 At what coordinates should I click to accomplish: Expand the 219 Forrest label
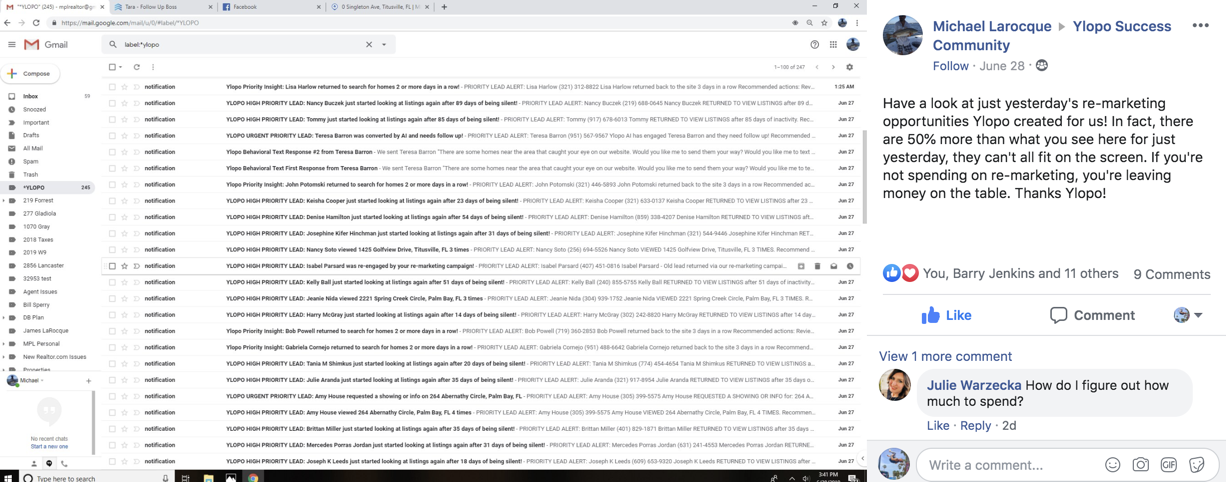click(4, 201)
